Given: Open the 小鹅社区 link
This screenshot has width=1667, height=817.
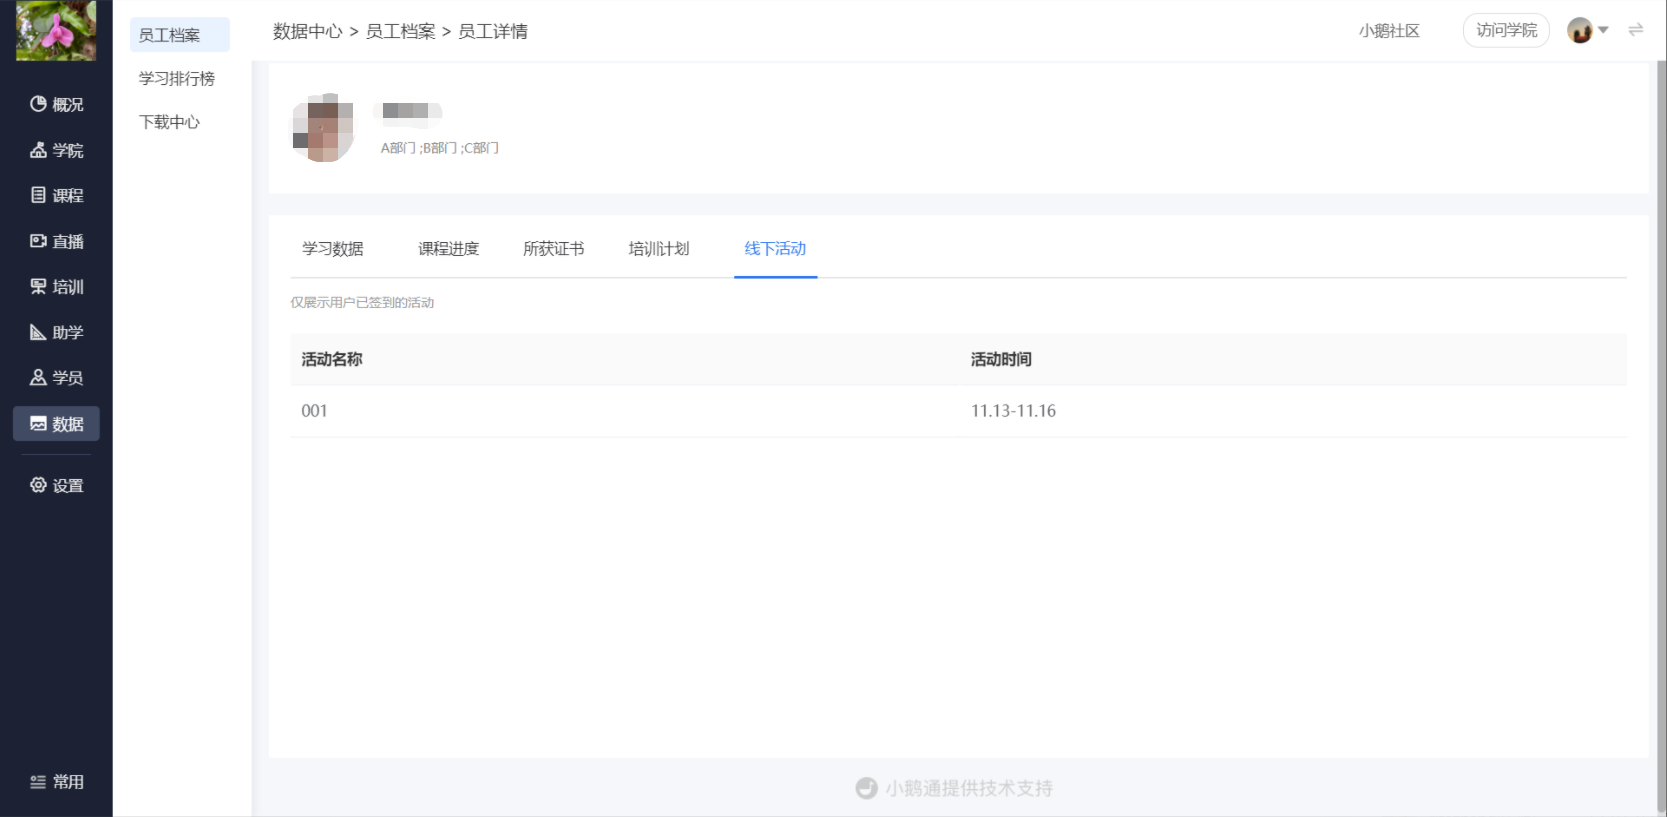Looking at the screenshot, I should point(1389,31).
